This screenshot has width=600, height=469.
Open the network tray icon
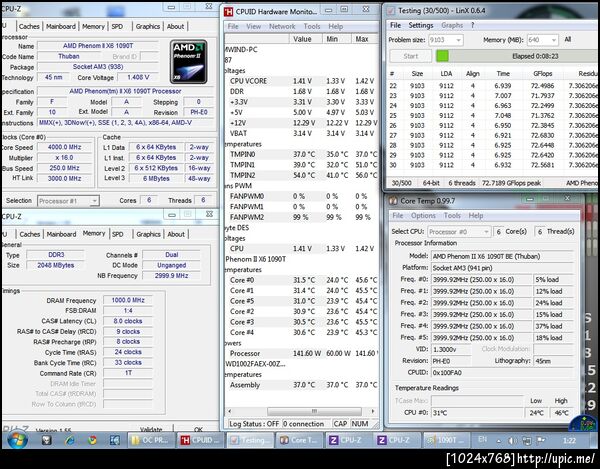[x=527, y=441]
